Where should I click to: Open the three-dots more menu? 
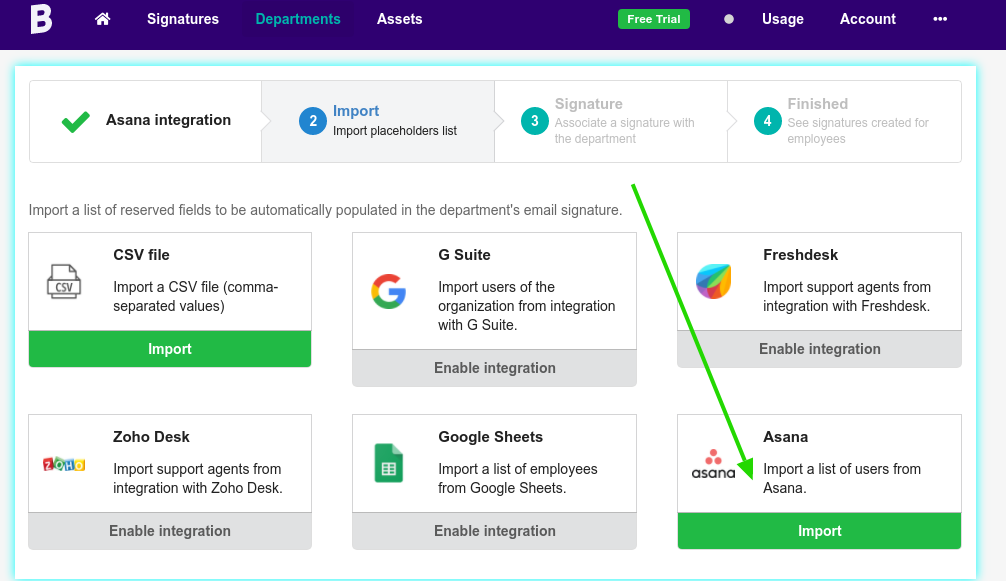pyautogui.click(x=939, y=19)
